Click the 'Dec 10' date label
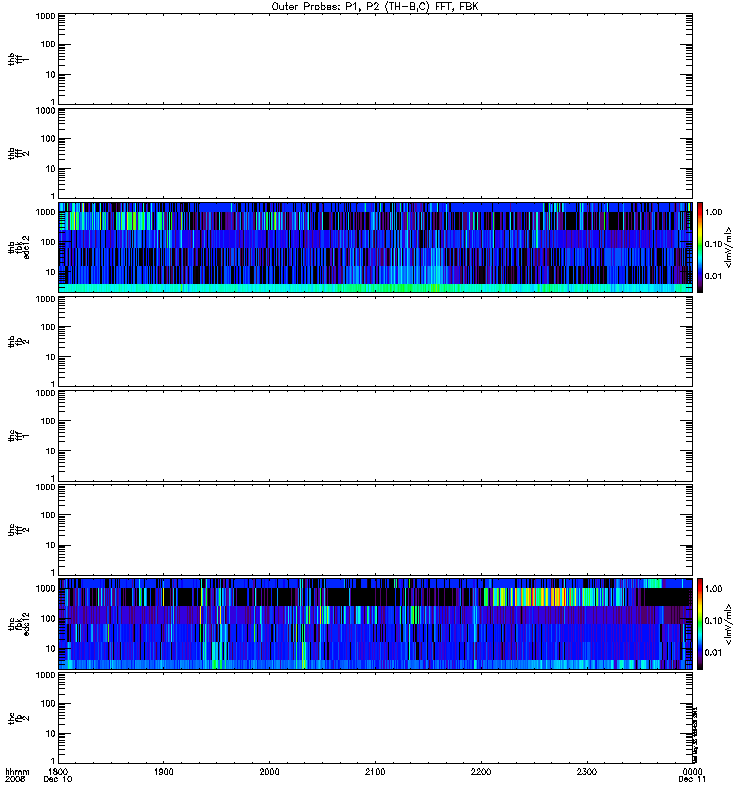This screenshot has height=800, width=750. [58, 779]
